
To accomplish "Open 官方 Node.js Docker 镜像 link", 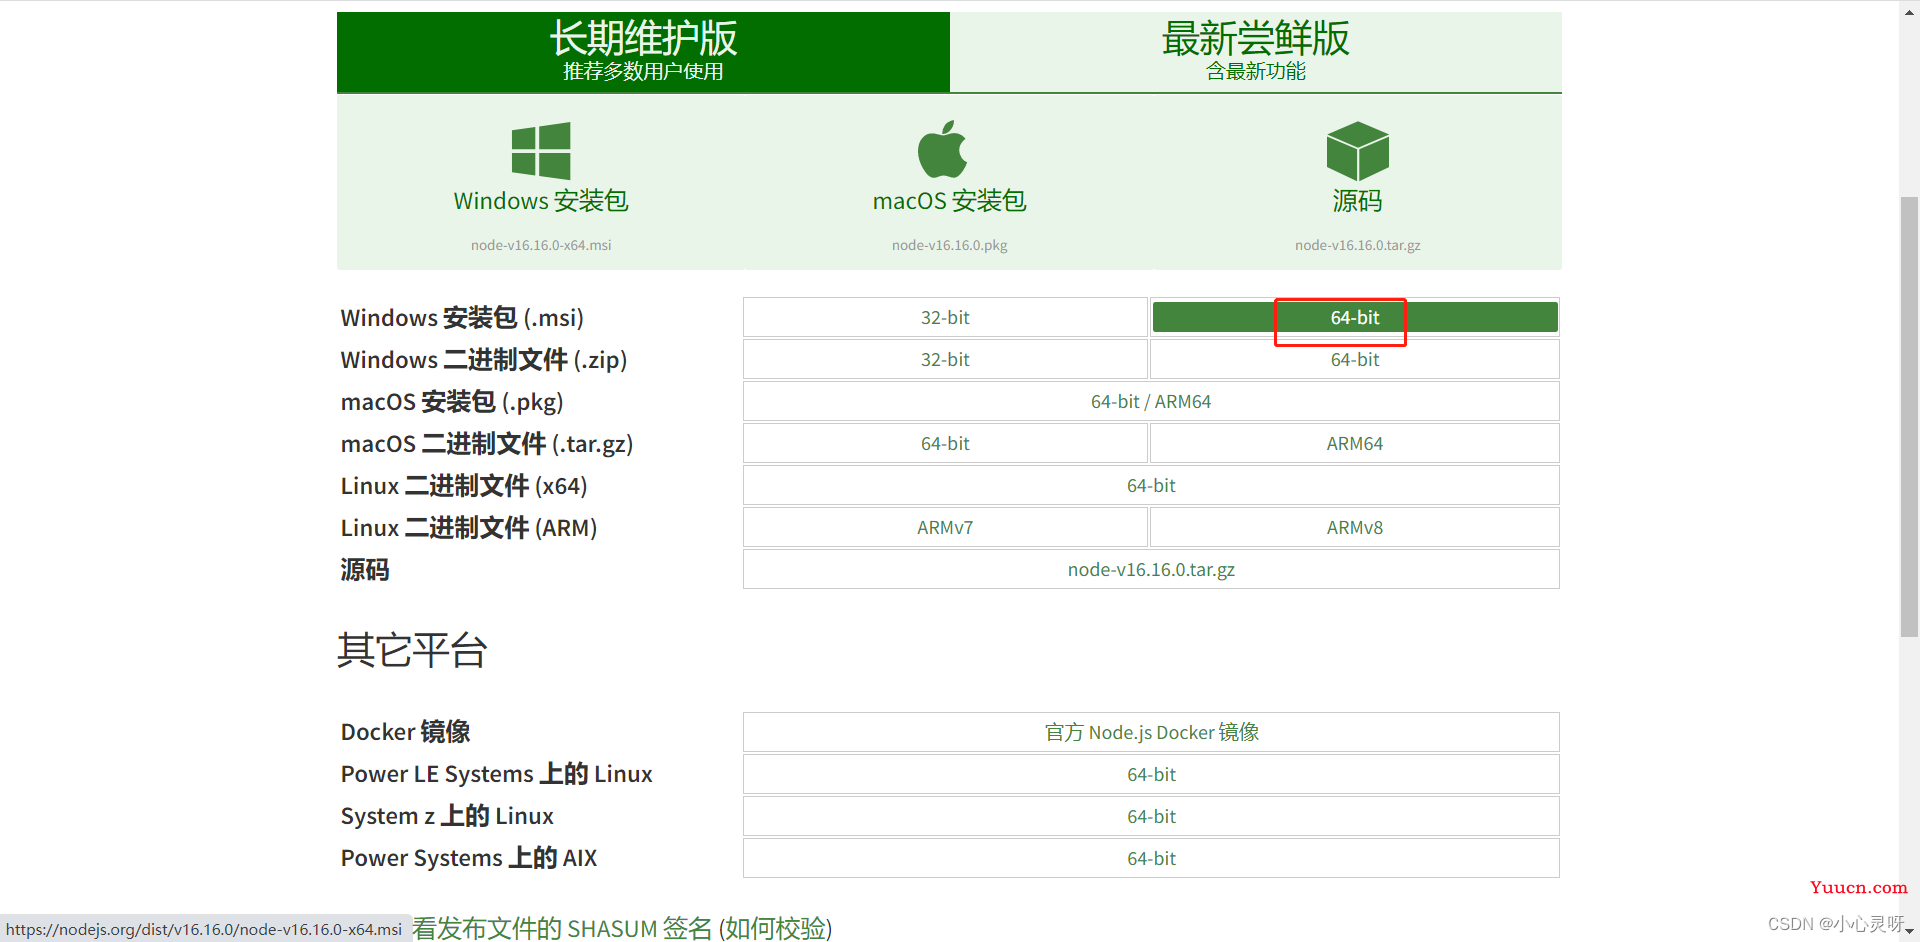I will (x=1151, y=732).
